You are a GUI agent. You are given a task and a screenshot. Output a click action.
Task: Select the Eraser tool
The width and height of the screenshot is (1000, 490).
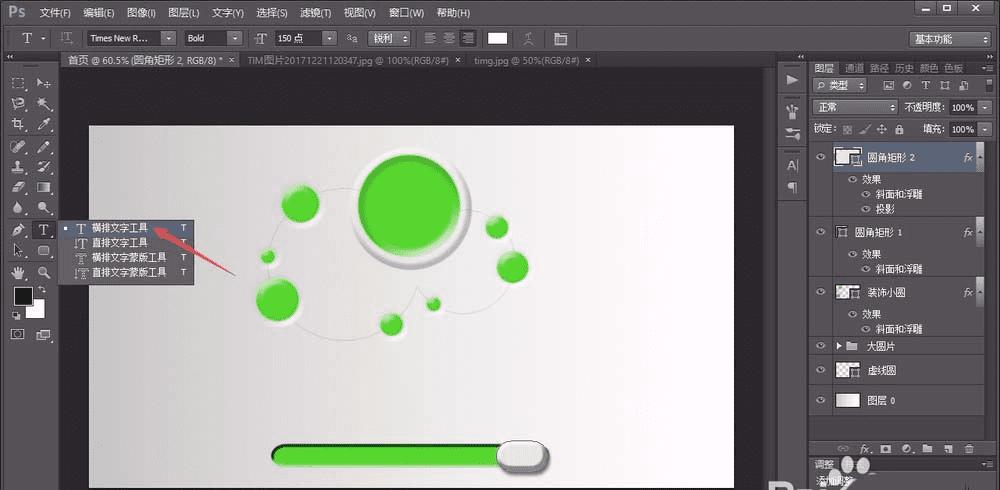(x=18, y=187)
